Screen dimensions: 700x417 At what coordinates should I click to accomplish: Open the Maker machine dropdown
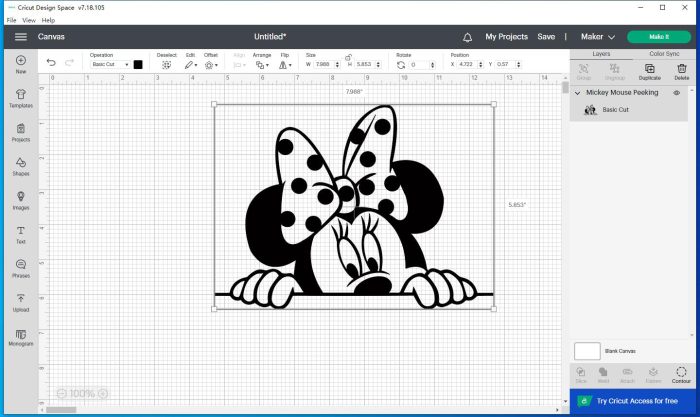(598, 37)
